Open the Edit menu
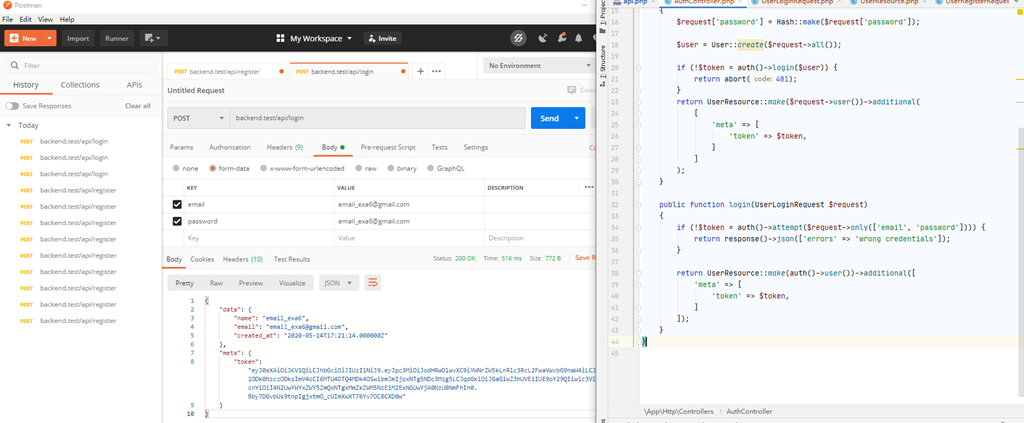This screenshot has width=1024, height=423. pyautogui.click(x=25, y=20)
